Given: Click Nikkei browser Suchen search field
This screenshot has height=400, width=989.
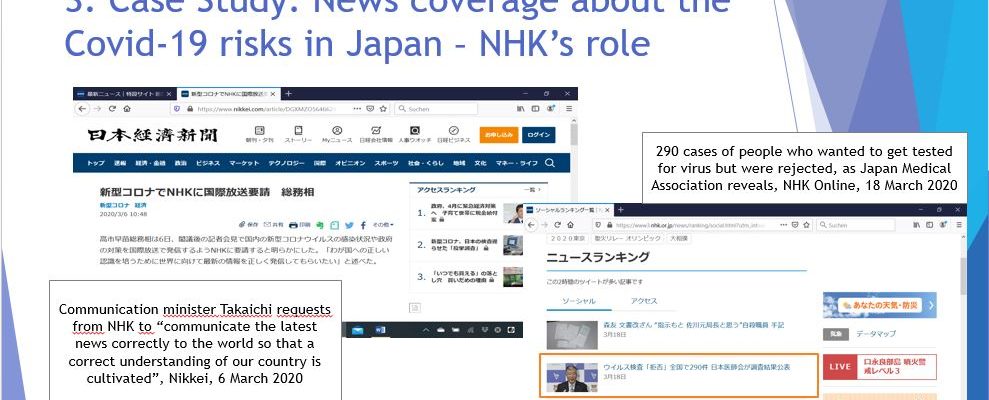Looking at the screenshot, I should tap(436, 109).
